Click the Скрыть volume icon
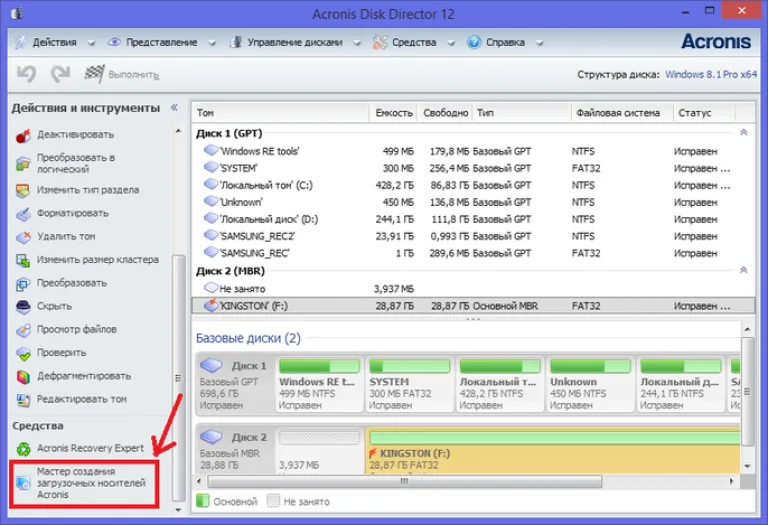768x525 pixels. (x=23, y=307)
